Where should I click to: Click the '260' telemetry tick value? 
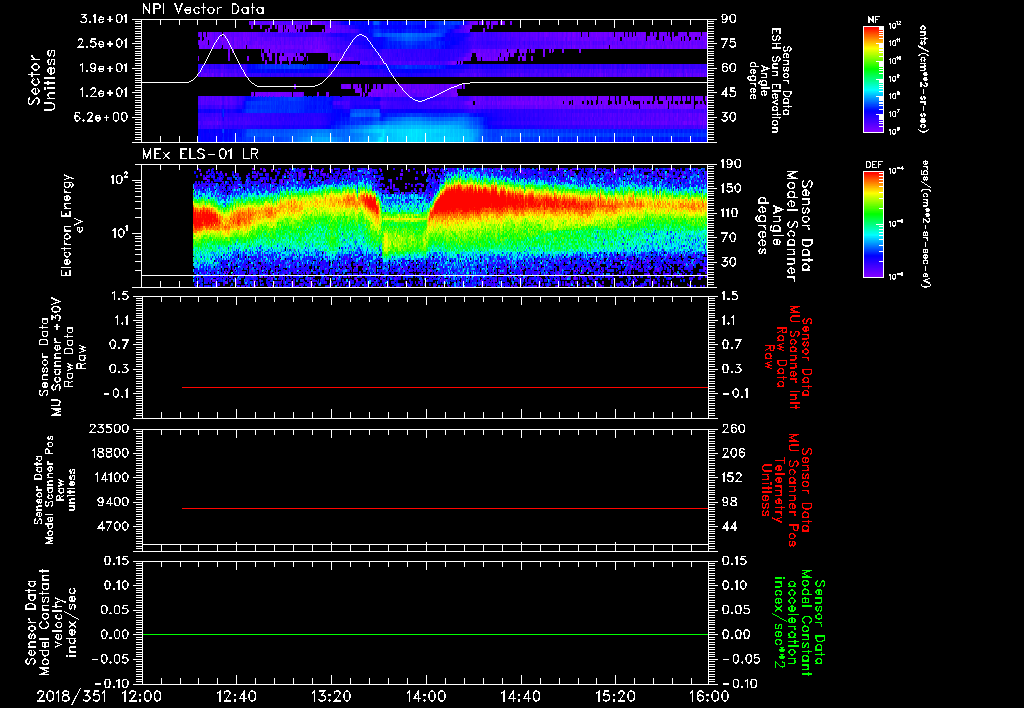coord(732,428)
